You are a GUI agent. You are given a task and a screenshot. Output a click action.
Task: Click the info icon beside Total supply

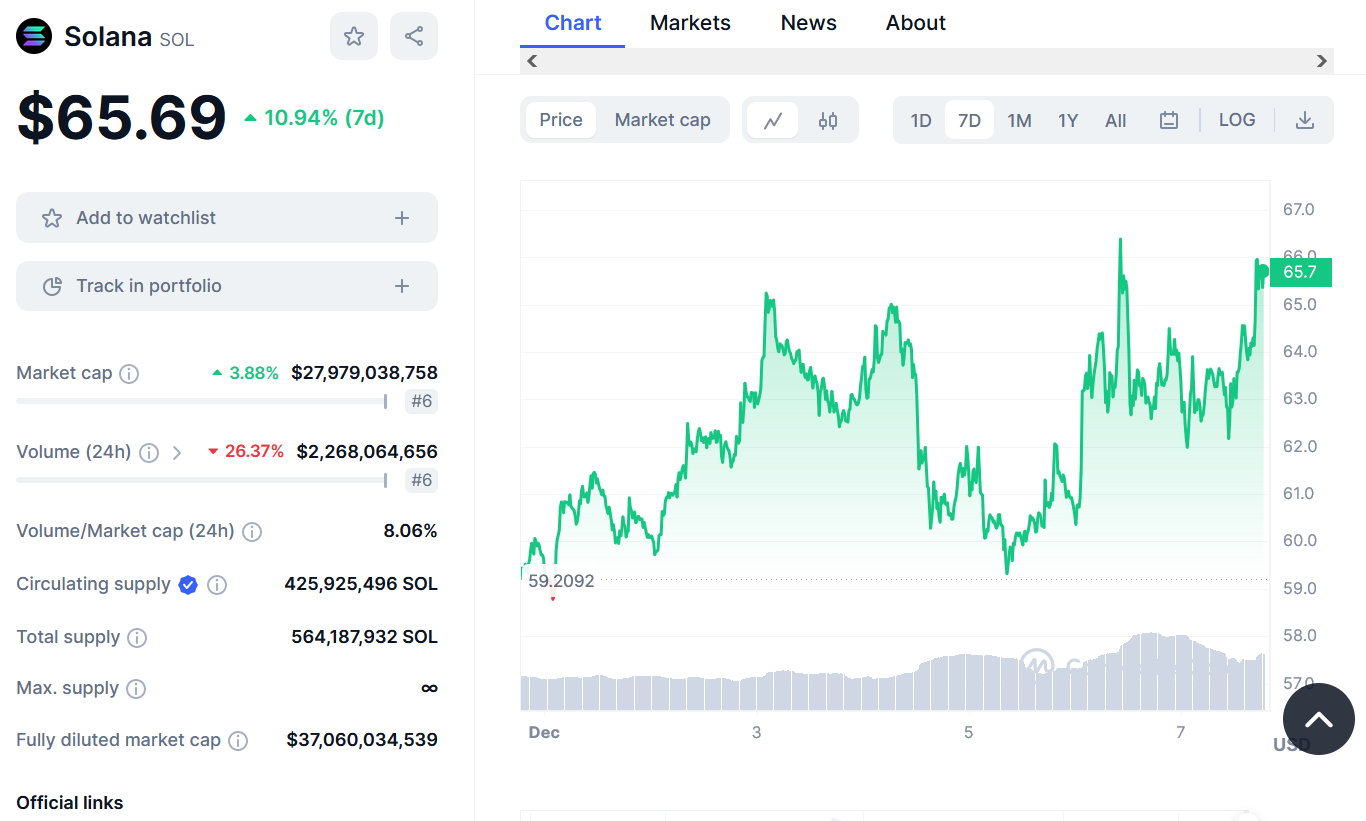point(137,638)
